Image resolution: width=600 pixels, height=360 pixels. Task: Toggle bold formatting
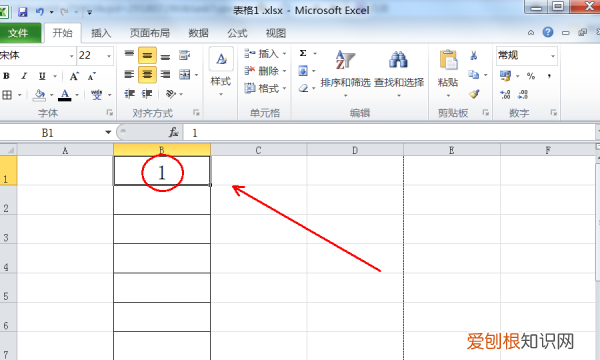pos(7,76)
